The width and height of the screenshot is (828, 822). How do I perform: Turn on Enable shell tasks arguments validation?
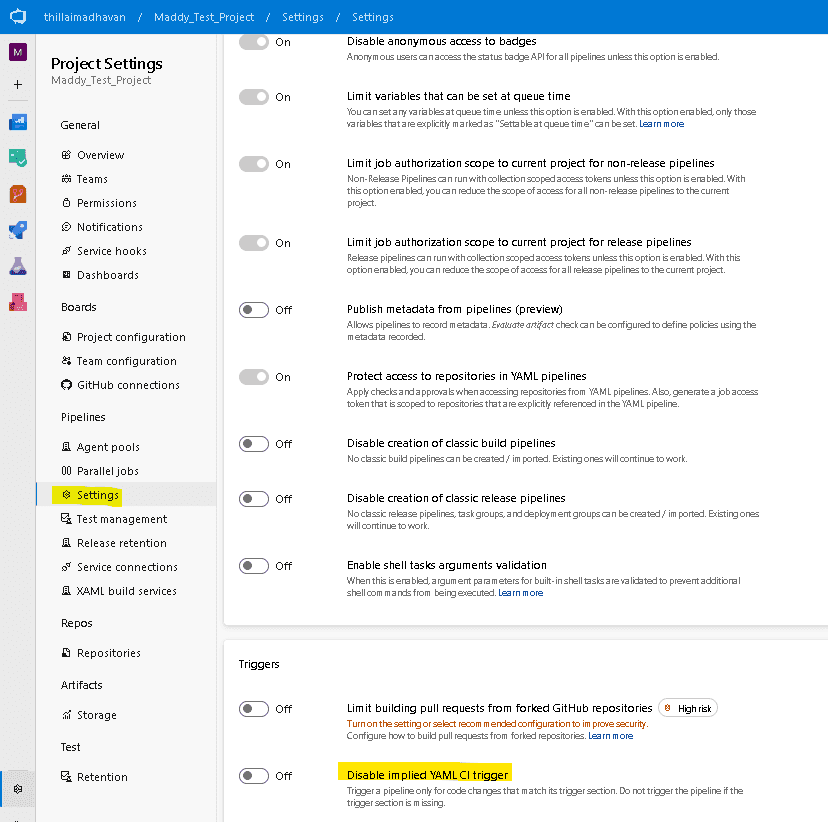coord(254,566)
